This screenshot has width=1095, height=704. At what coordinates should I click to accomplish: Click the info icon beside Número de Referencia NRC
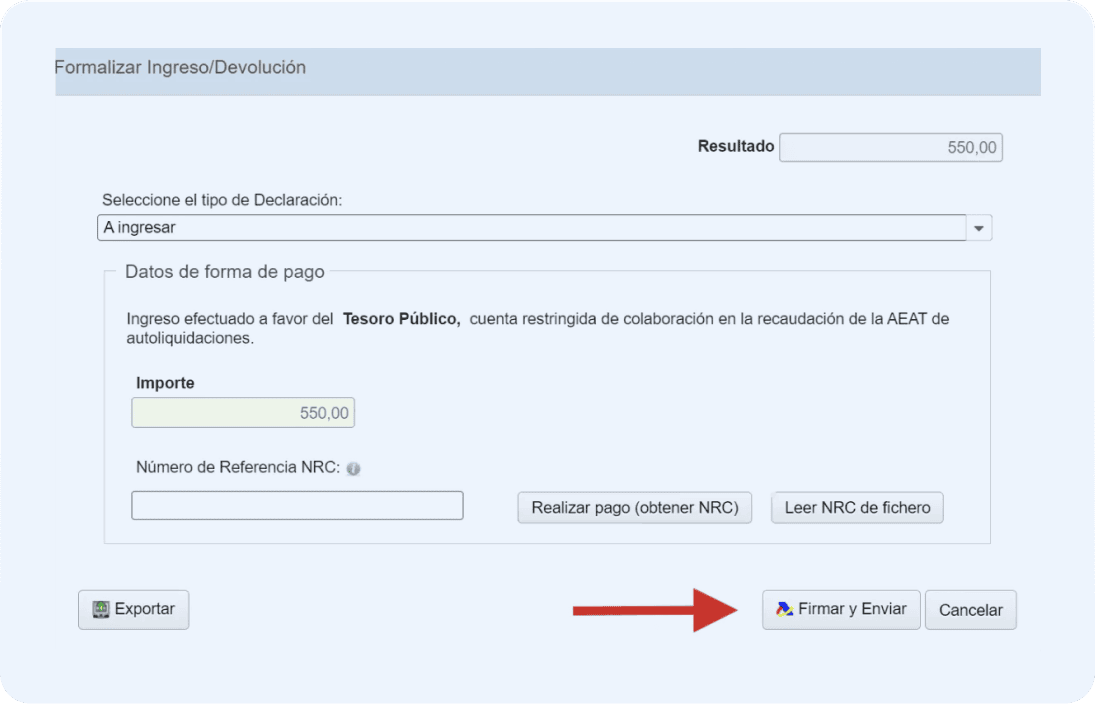click(353, 469)
